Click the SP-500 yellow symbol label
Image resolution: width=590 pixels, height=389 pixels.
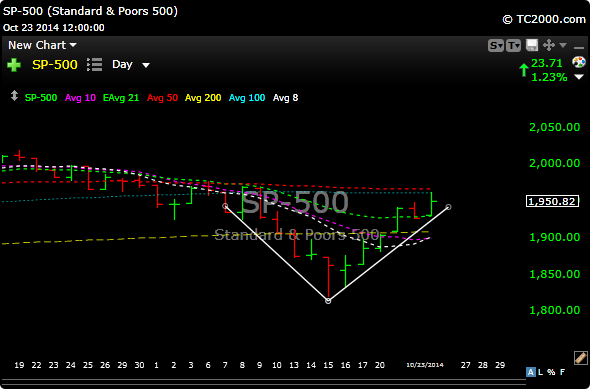[55, 65]
